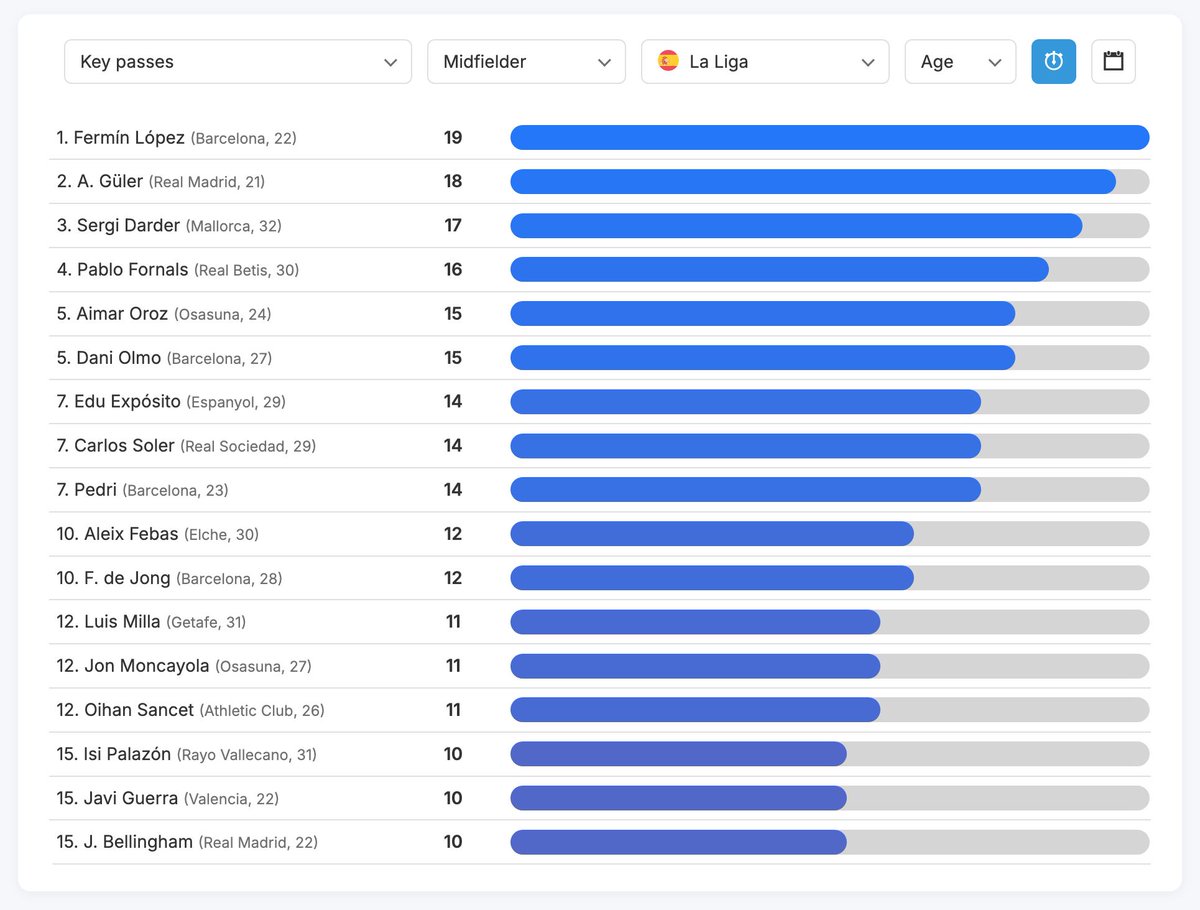Click the Spain flag in league selector

[x=668, y=61]
